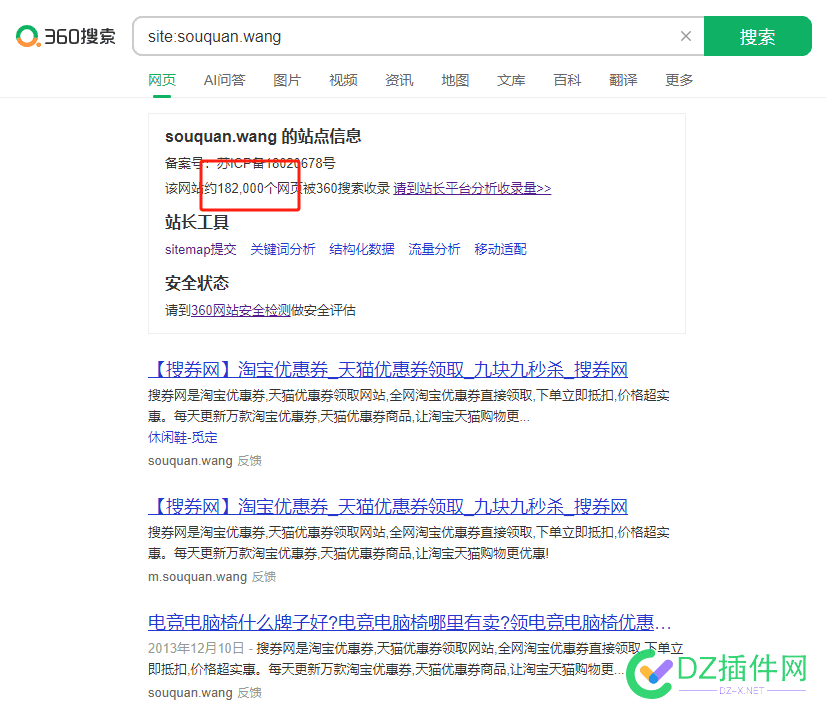826x714 pixels.
Task: Open the 搜券网 result for m.souquan.wang
Action: (388, 506)
